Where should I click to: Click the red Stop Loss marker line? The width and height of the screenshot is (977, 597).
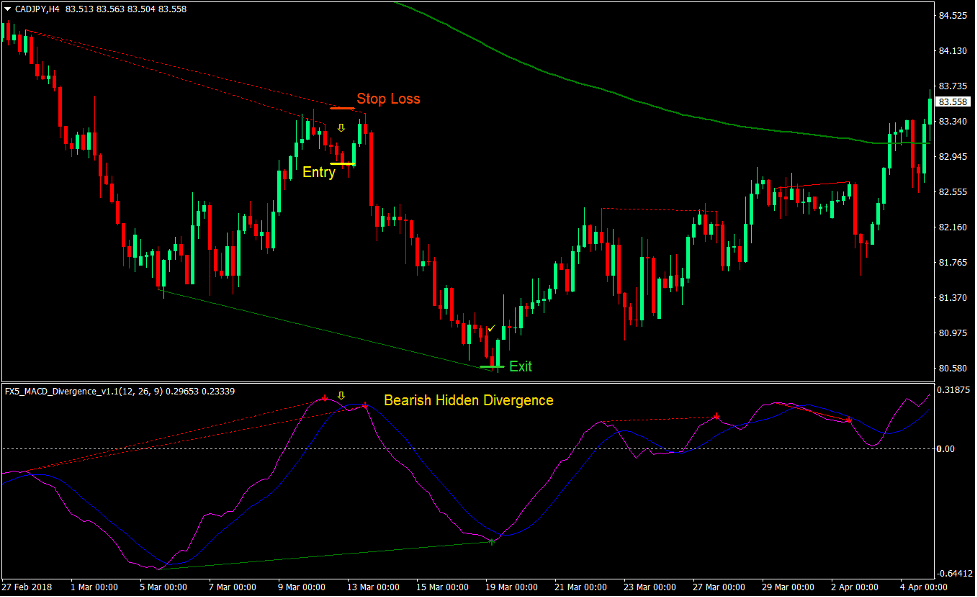point(341,106)
